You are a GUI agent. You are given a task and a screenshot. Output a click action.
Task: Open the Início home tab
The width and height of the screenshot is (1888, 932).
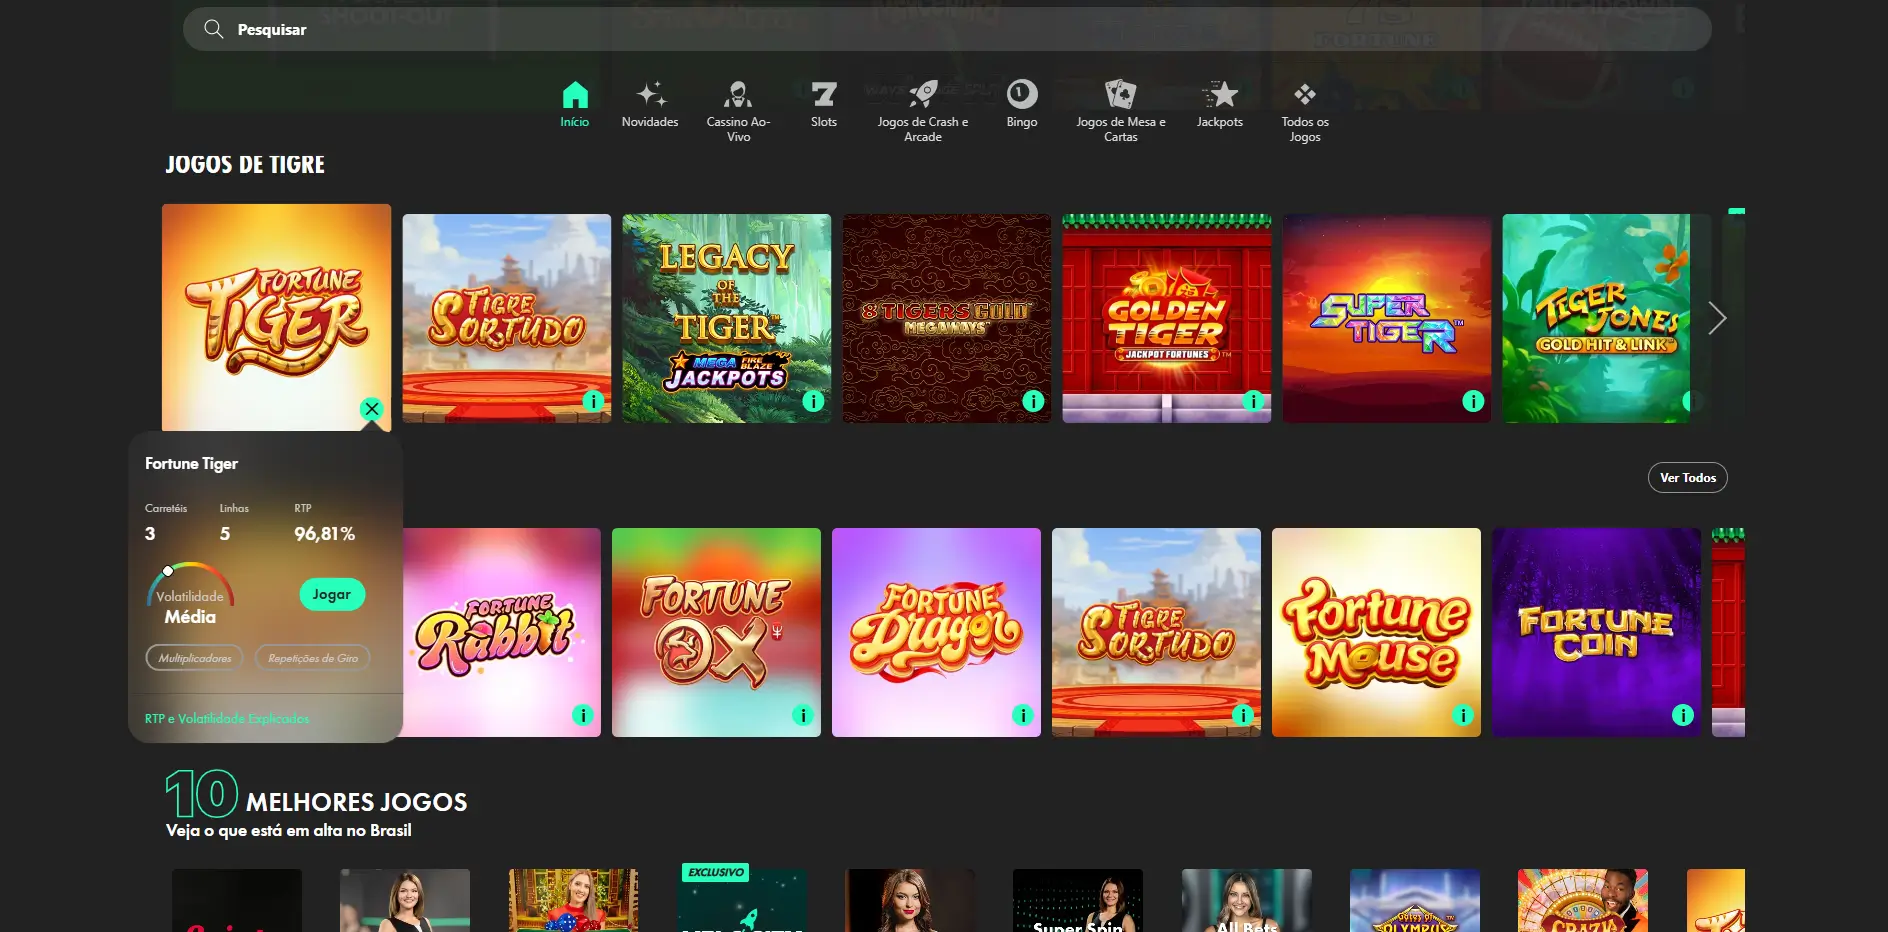[575, 104]
